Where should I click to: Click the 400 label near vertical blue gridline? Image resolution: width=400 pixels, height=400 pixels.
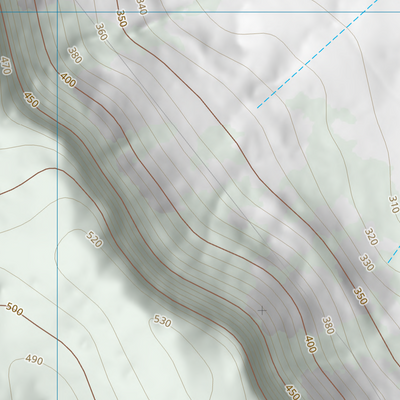[68, 80]
